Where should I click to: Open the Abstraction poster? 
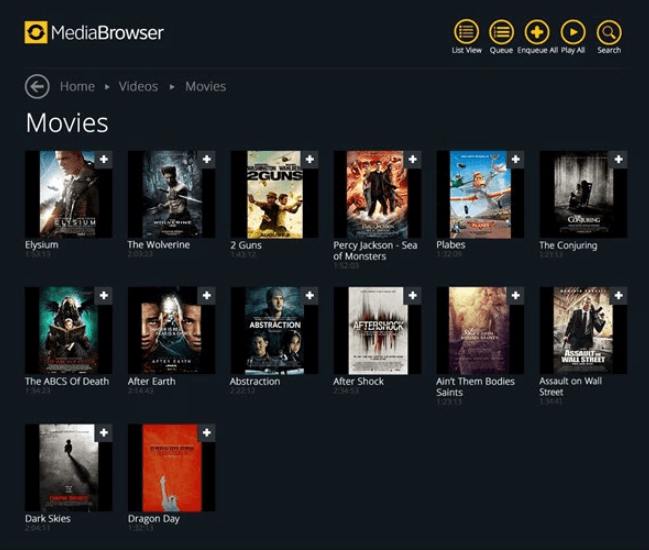274,330
